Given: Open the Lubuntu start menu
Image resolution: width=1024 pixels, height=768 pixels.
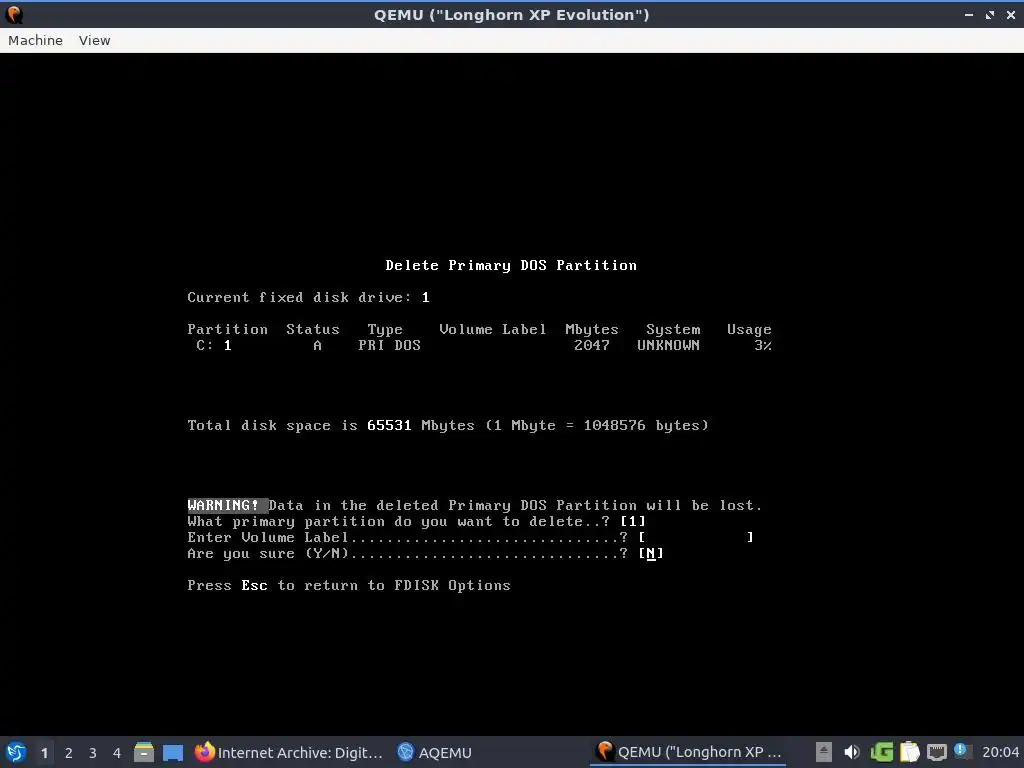Looking at the screenshot, I should point(16,752).
